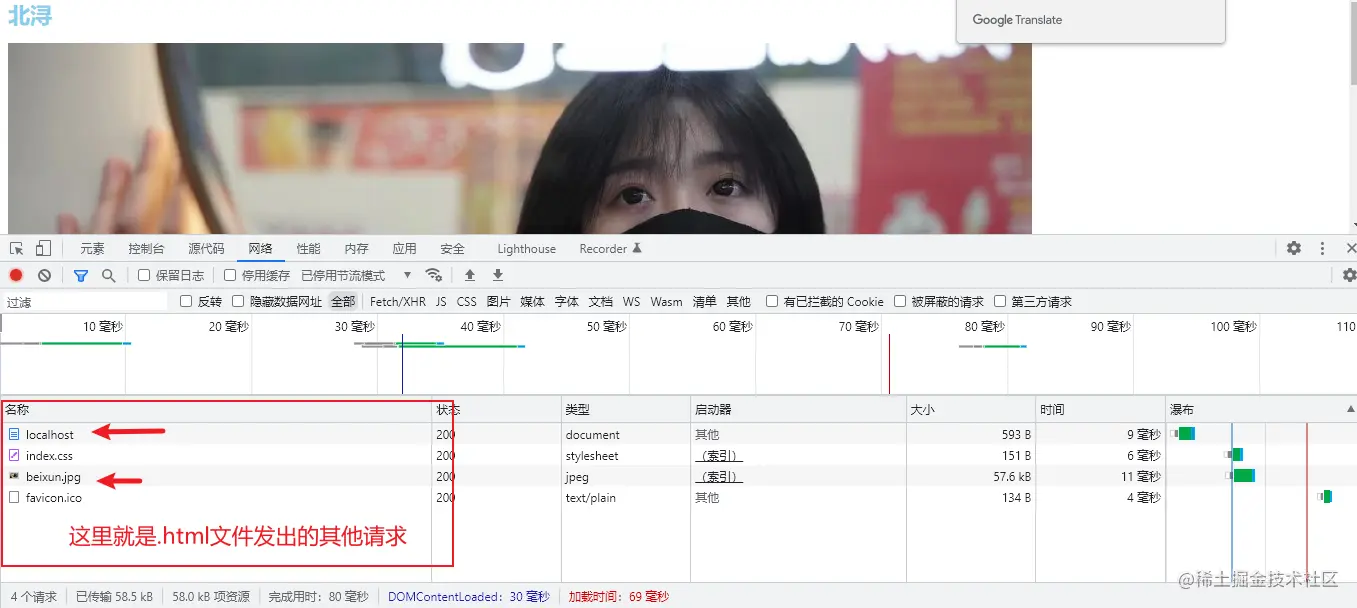Sort by the 瀑布 waterfall column arrow
Viewport: 1357px width, 608px height.
[x=1350, y=409]
